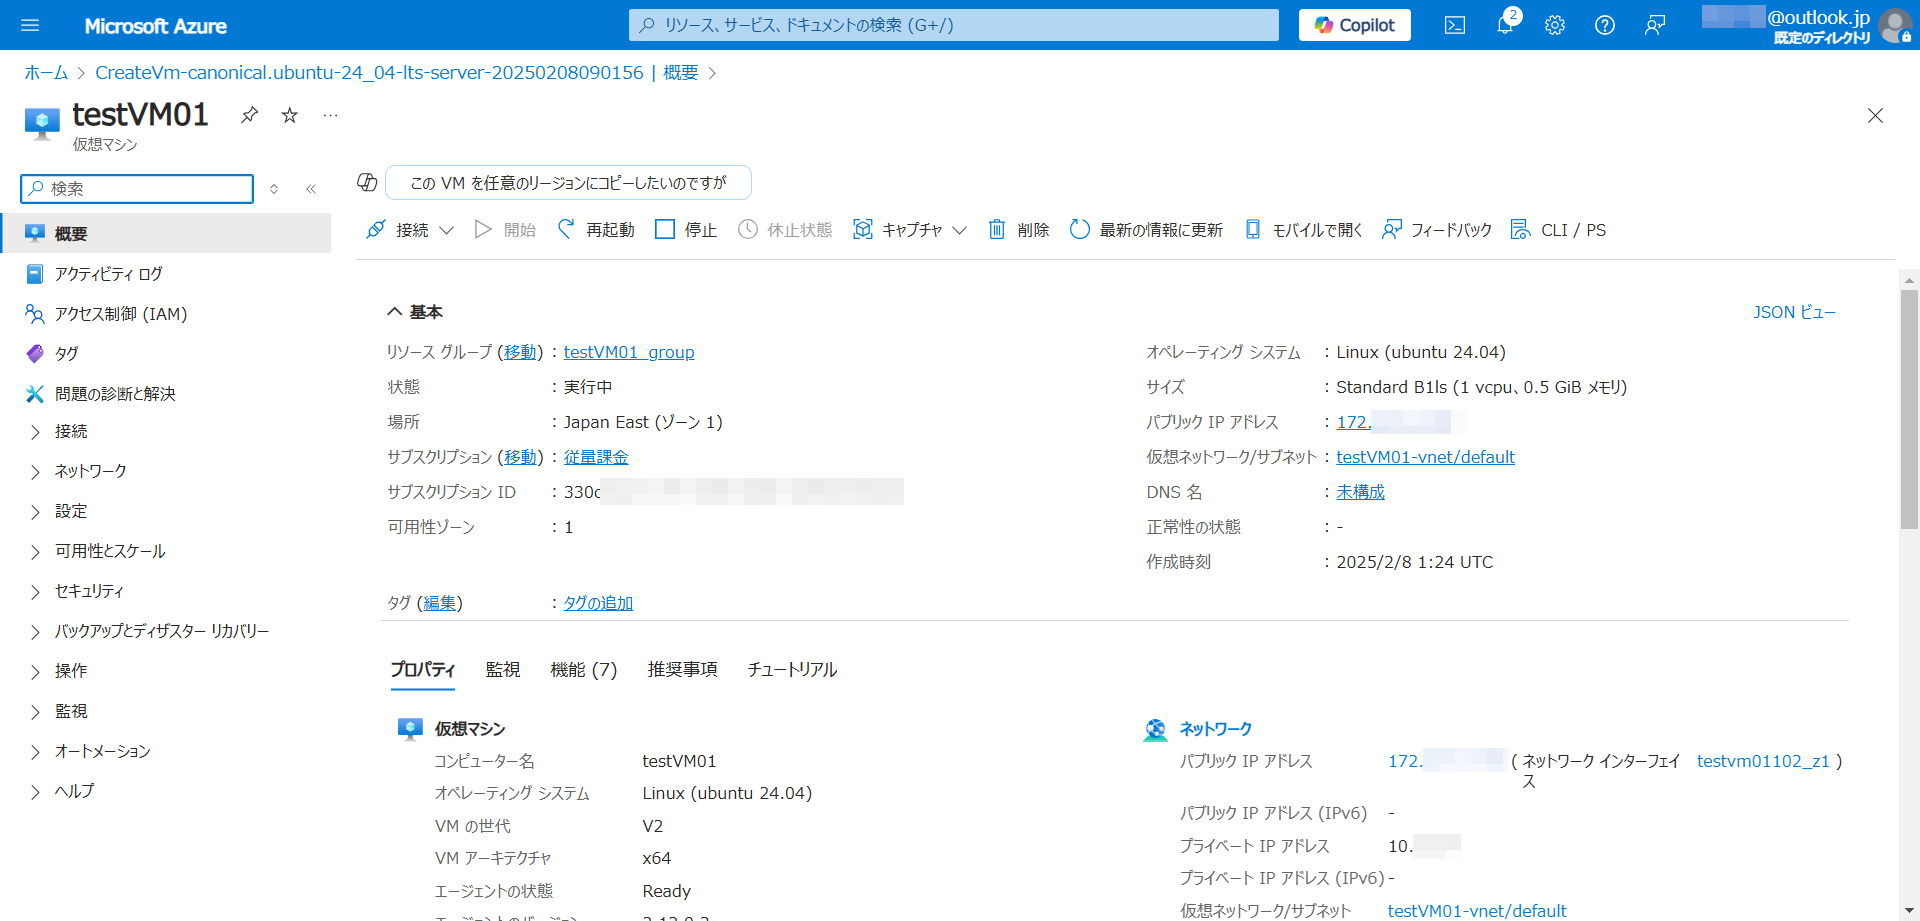Image resolution: width=1920 pixels, height=921 pixels.
Task: Open the notifications bell
Action: coord(1505,25)
